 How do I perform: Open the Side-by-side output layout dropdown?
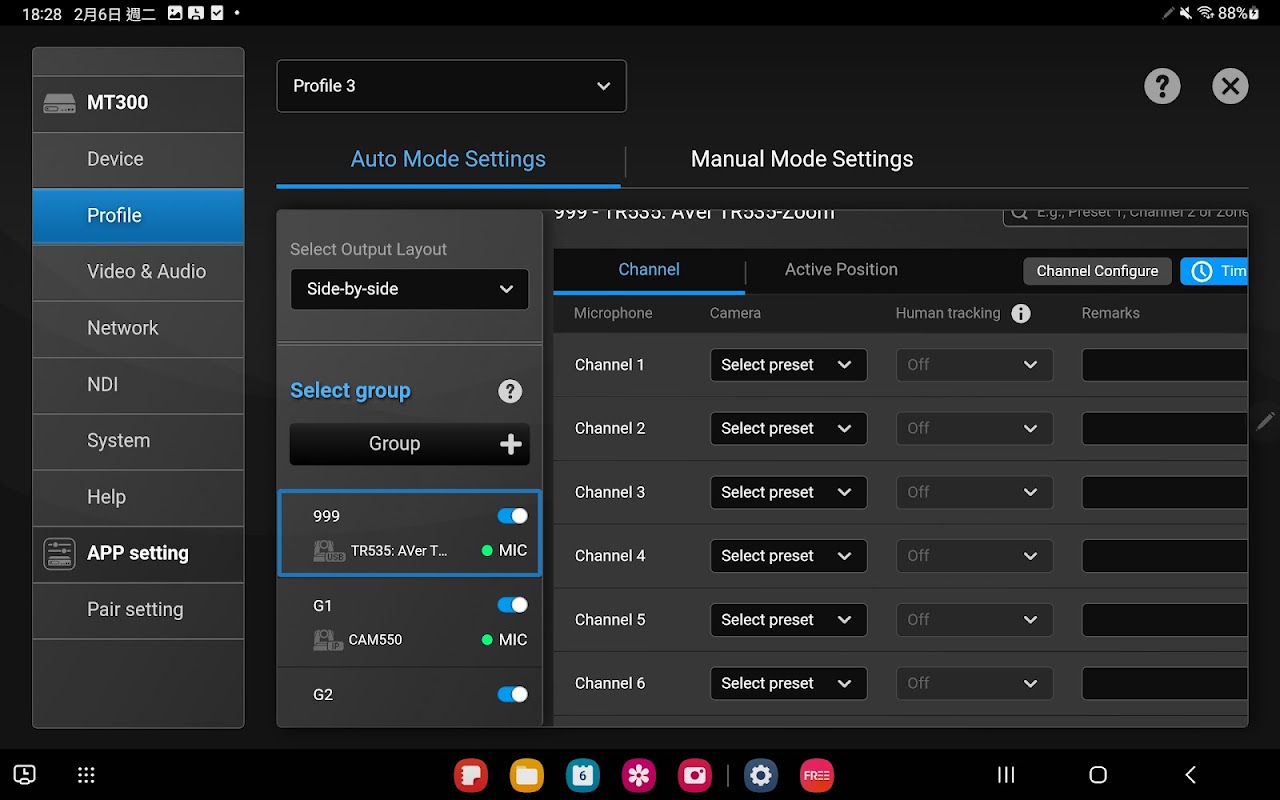click(x=409, y=289)
